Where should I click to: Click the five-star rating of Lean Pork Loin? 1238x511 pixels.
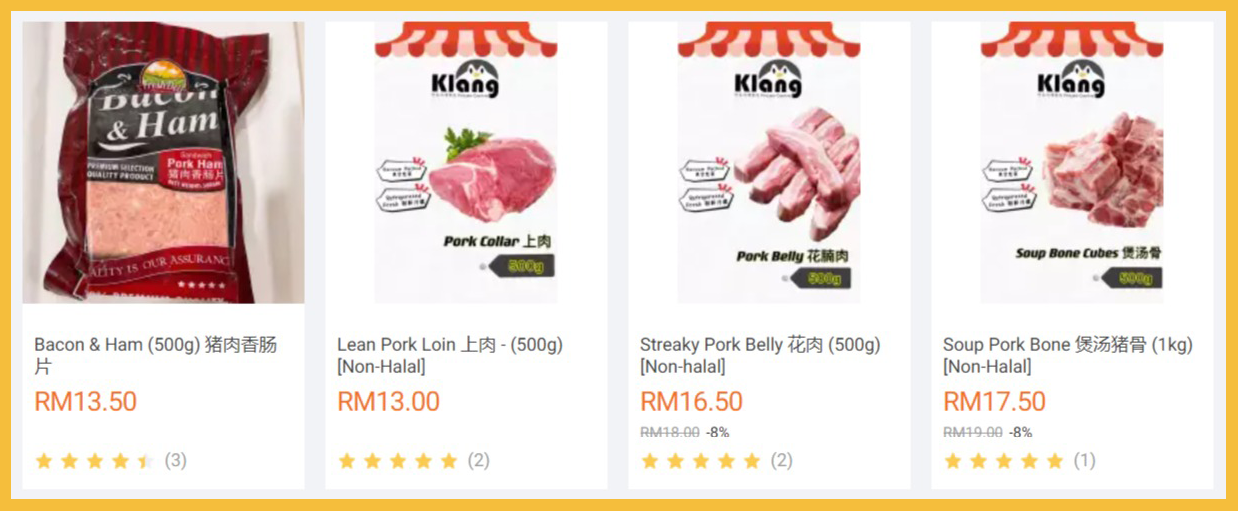pyautogui.click(x=397, y=461)
